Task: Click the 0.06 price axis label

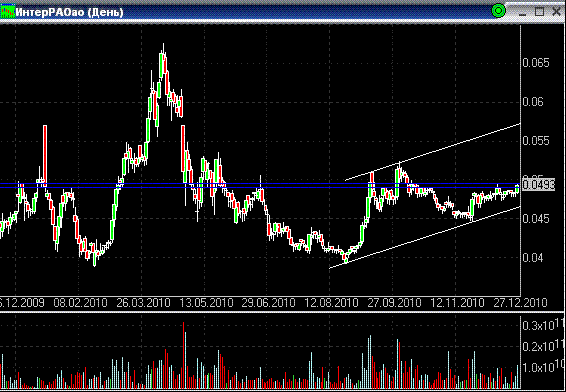Action: click(x=533, y=102)
